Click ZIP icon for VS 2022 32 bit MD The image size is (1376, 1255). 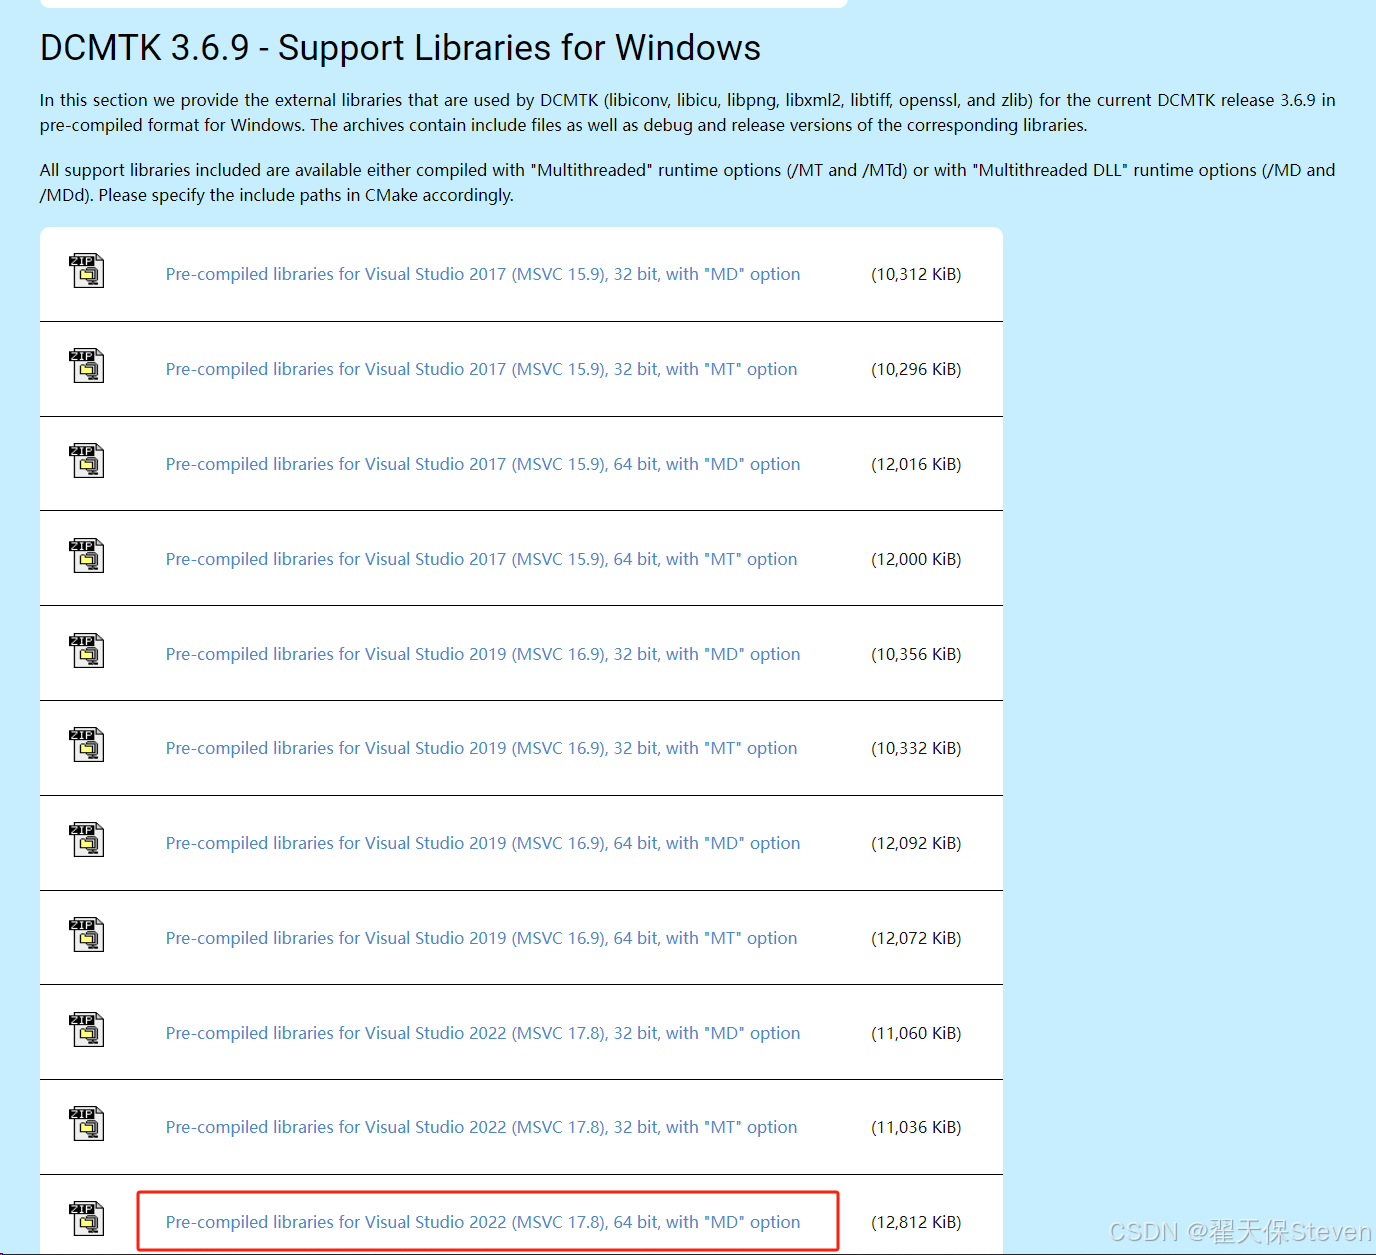click(x=87, y=1030)
